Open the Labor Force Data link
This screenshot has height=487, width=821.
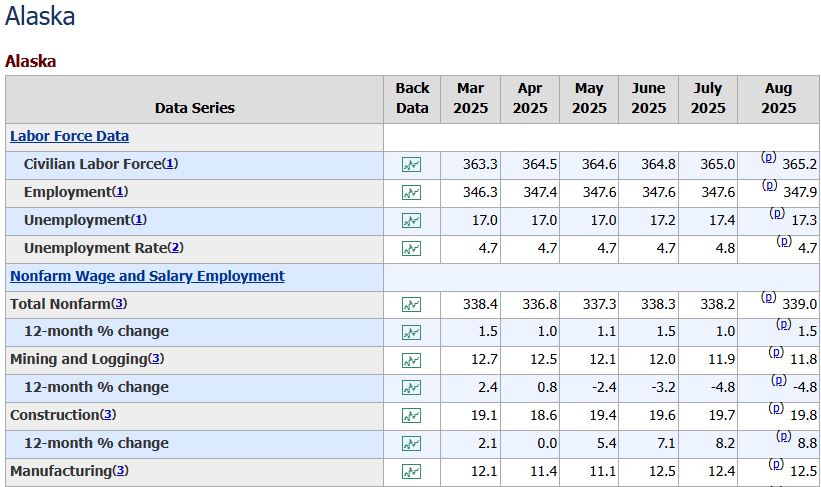(69, 136)
